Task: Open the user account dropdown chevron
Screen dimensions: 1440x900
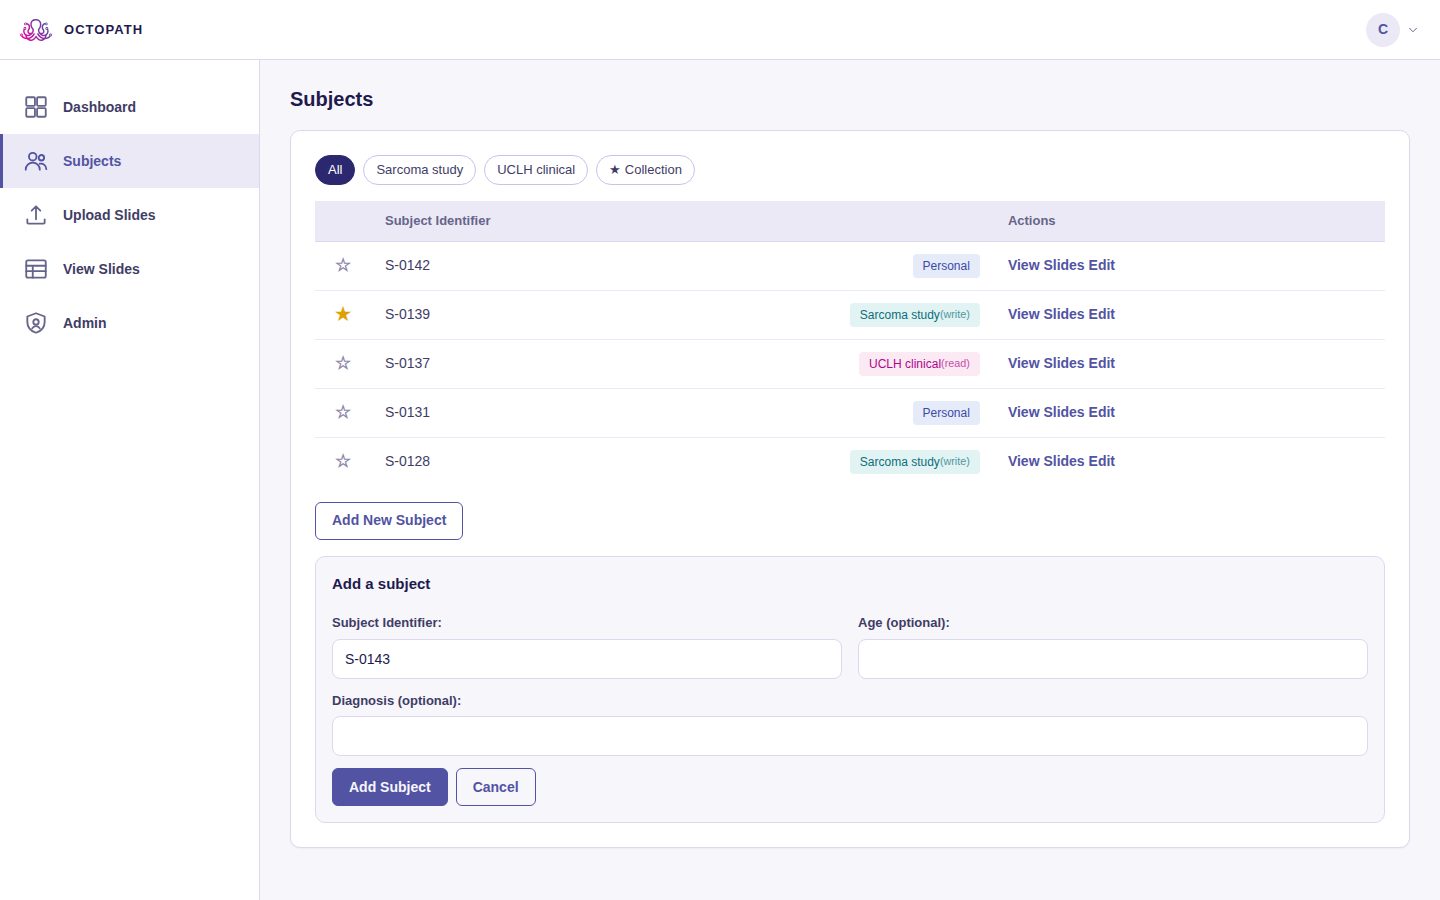Action: [1413, 30]
